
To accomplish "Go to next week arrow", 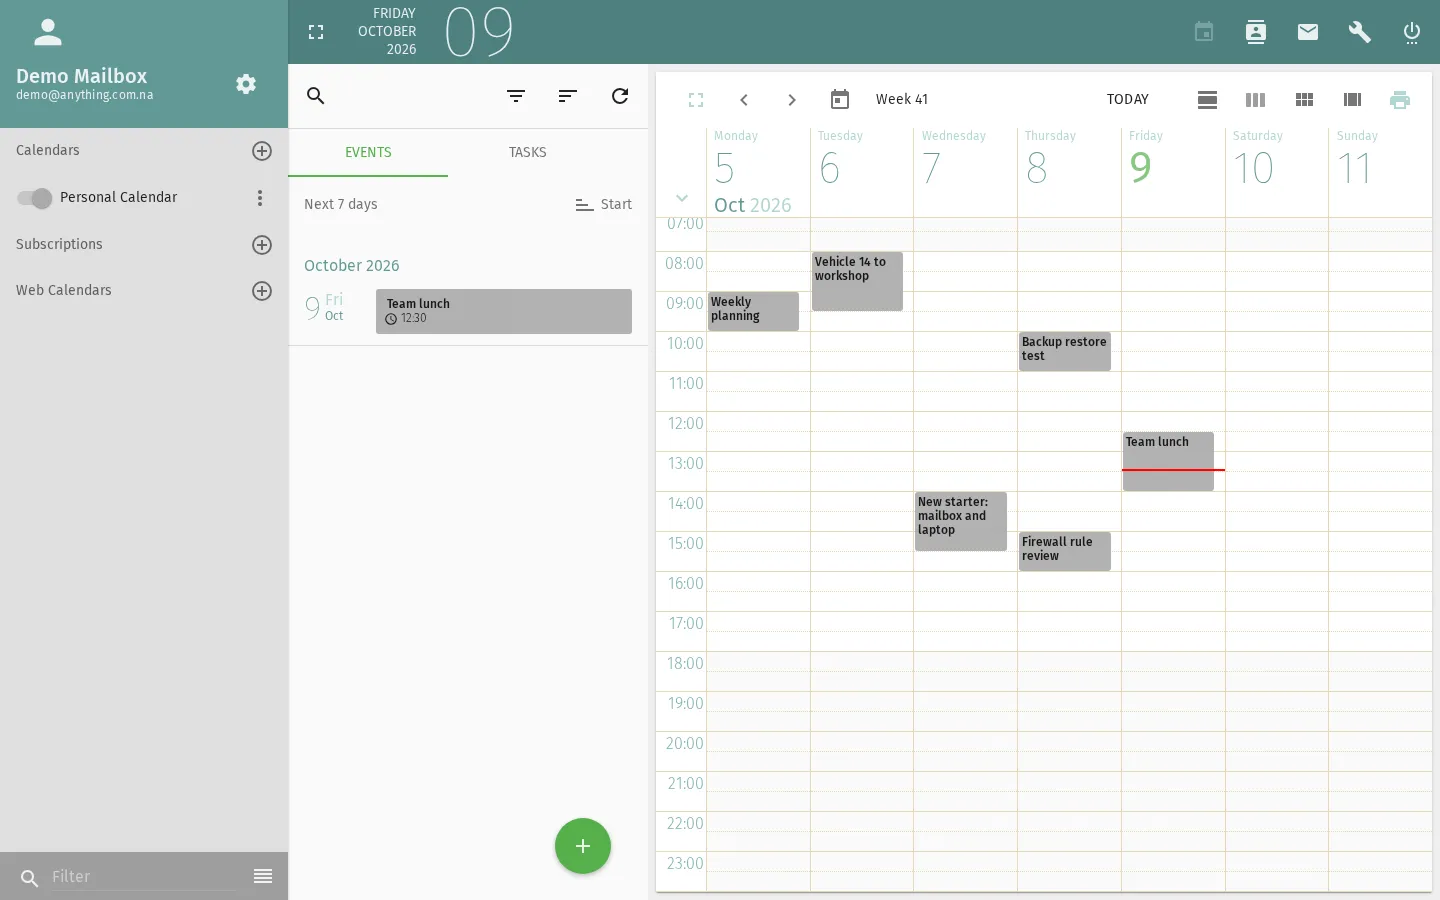I will pos(792,99).
